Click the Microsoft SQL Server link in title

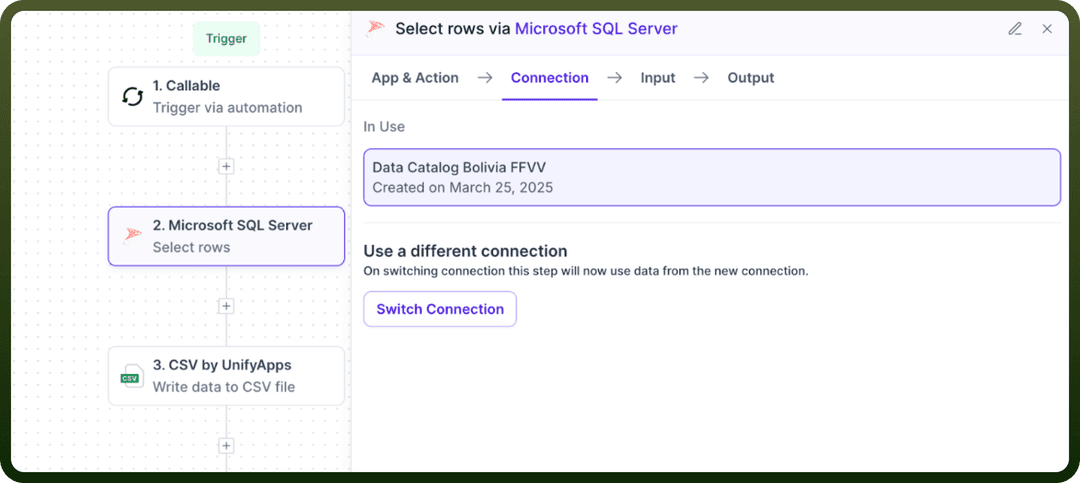point(596,28)
